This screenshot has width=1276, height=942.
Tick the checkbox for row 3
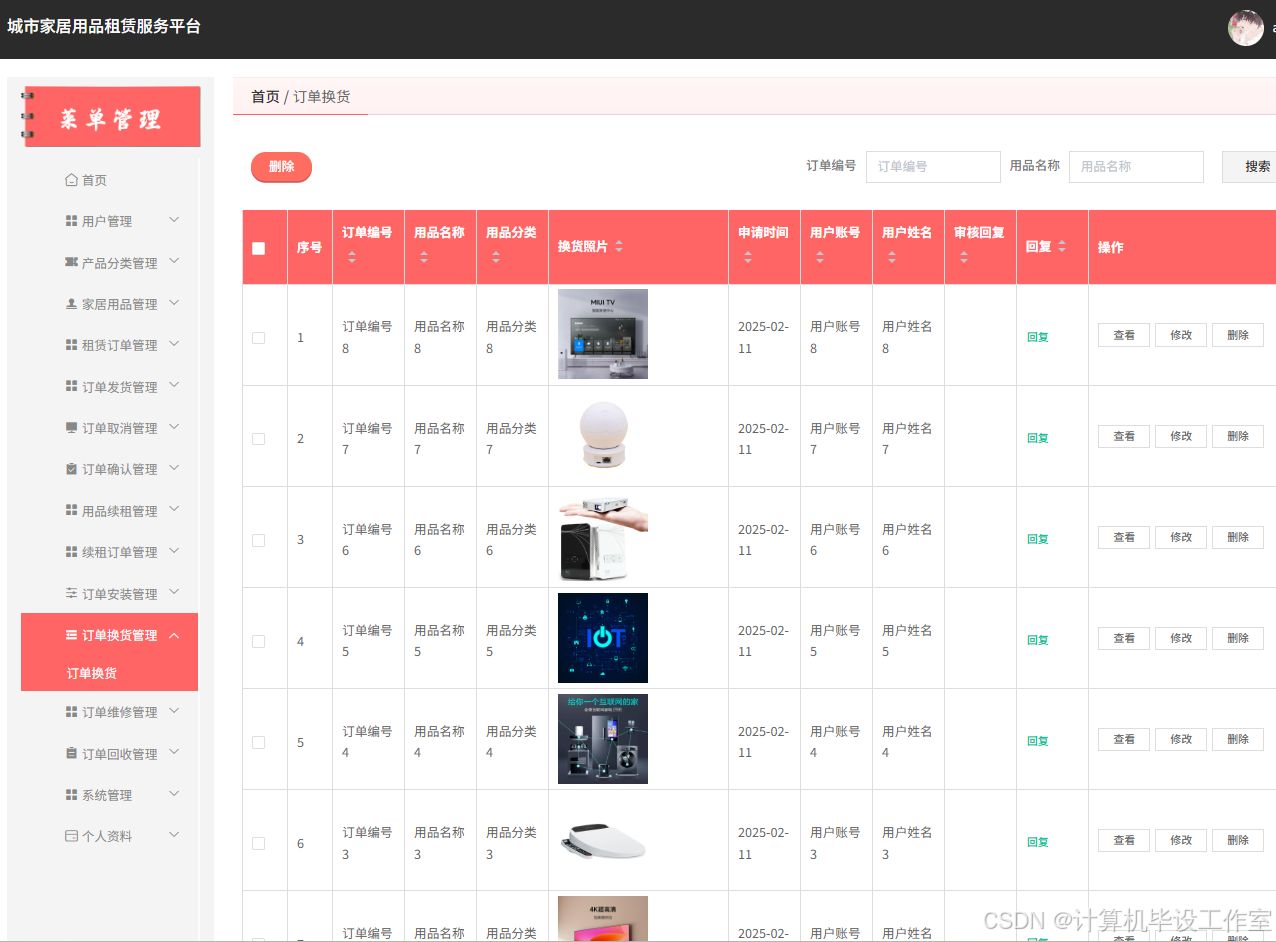[258, 540]
